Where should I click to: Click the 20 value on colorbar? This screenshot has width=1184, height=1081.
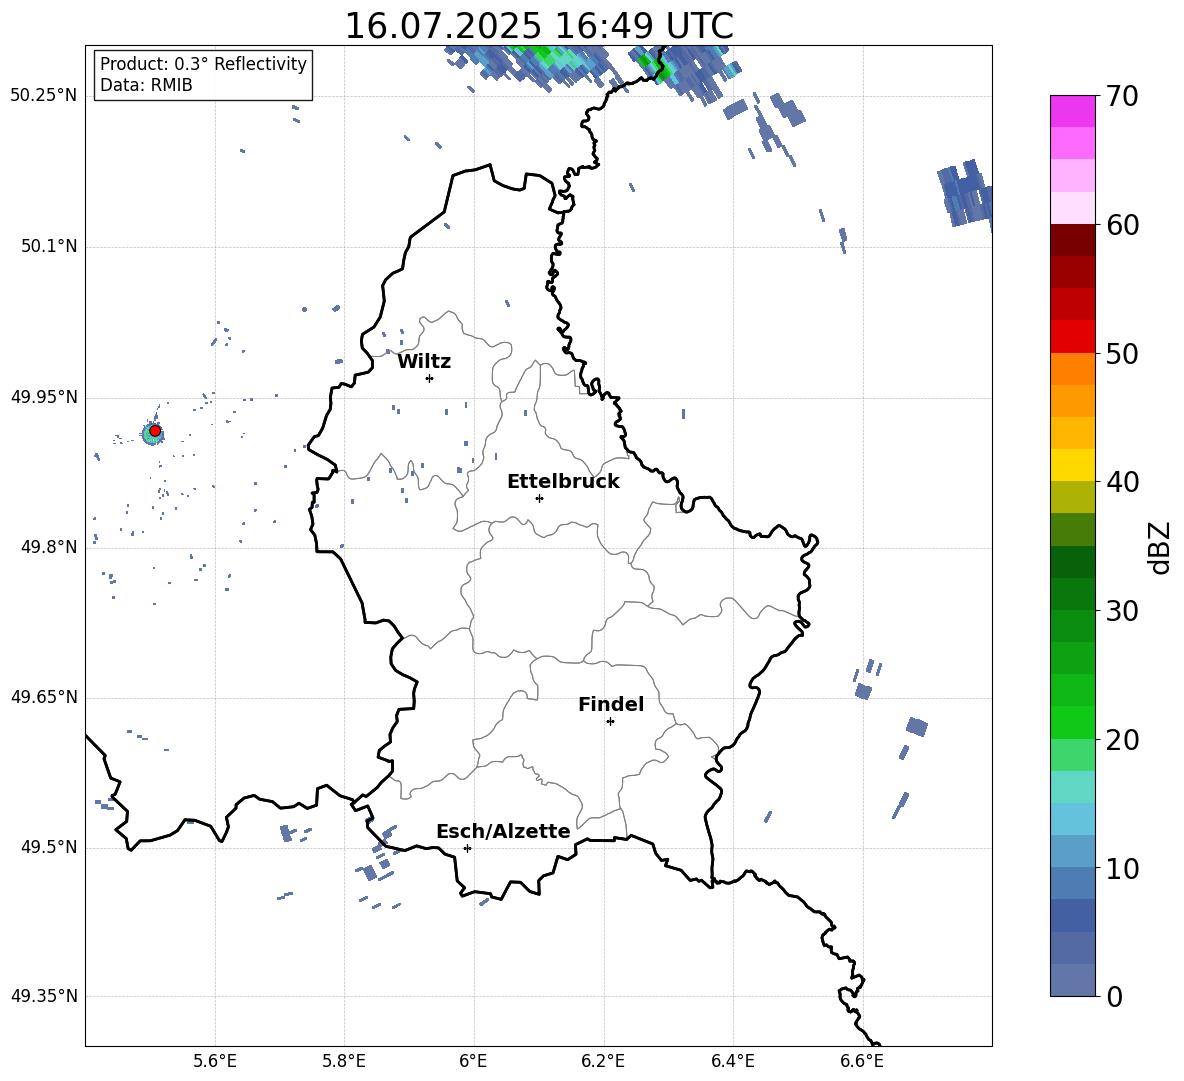(1122, 740)
